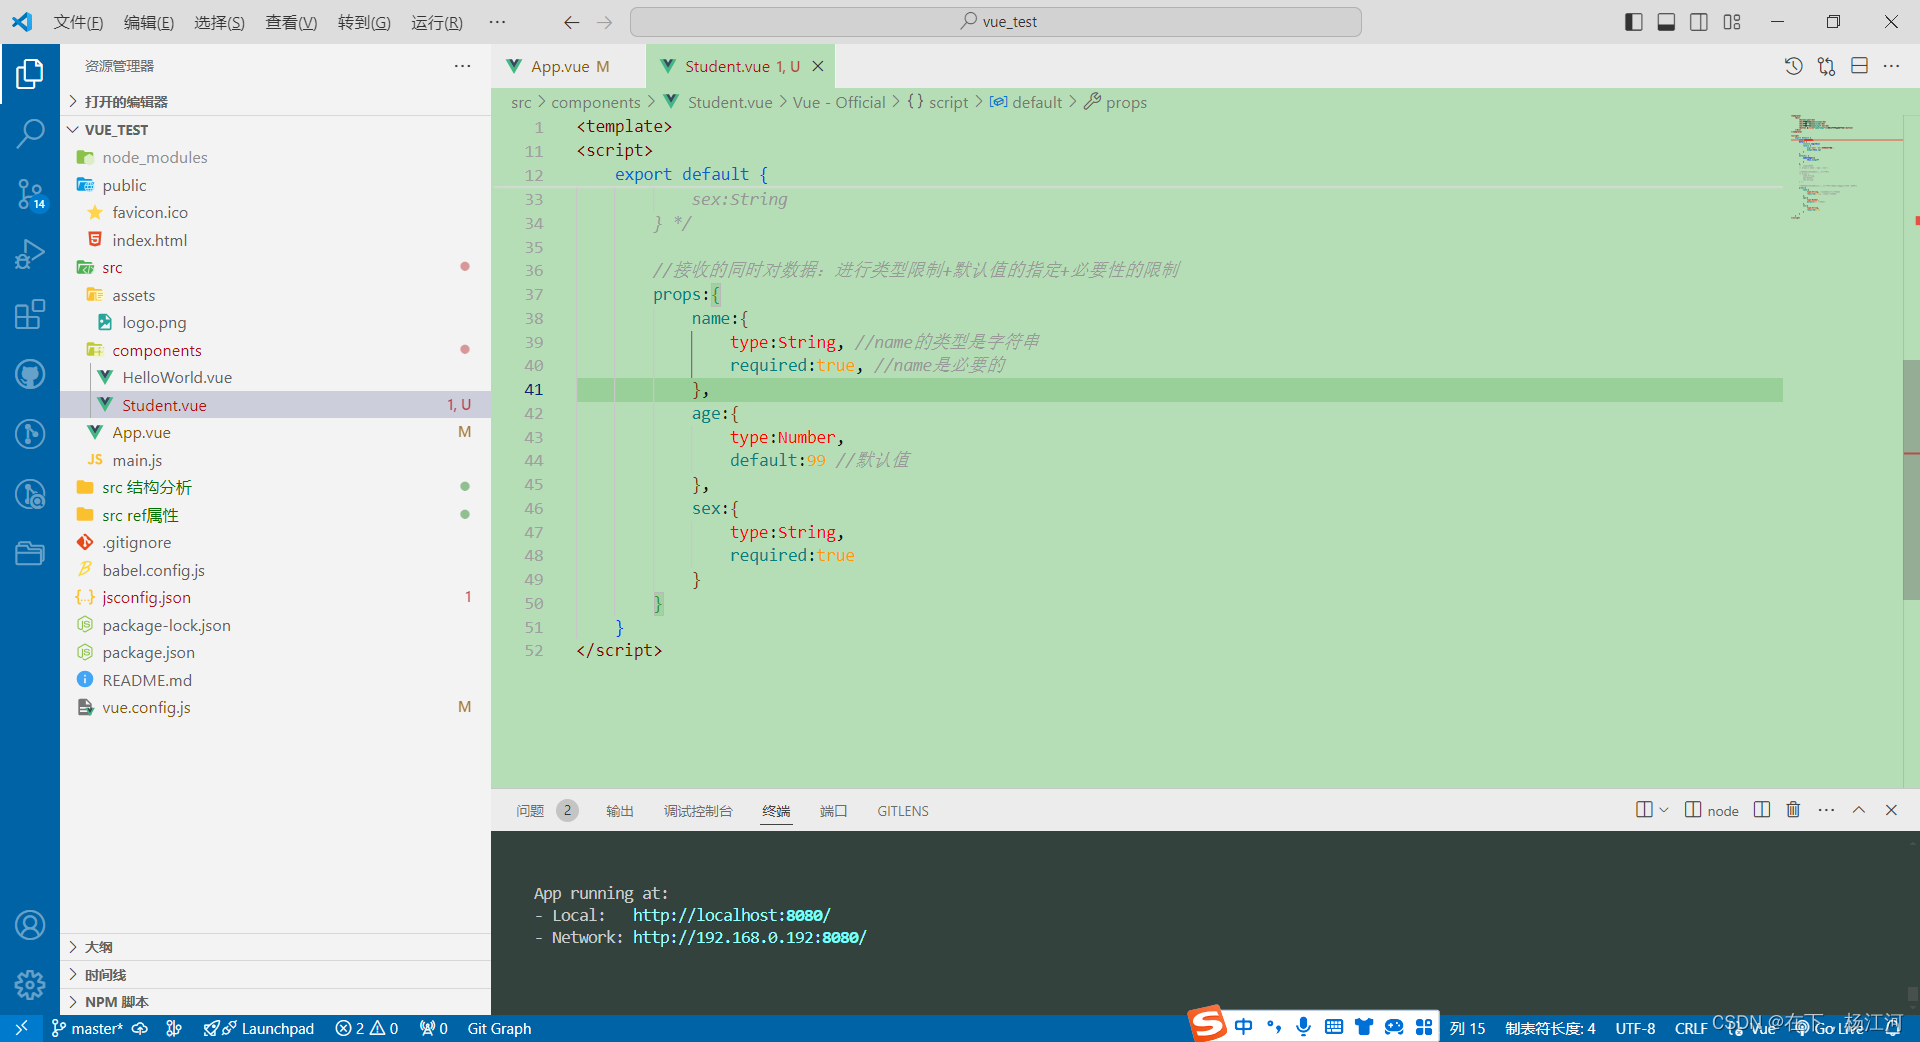Change the UTF-8 encoding setting
The image size is (1920, 1042).
point(1635,1028)
